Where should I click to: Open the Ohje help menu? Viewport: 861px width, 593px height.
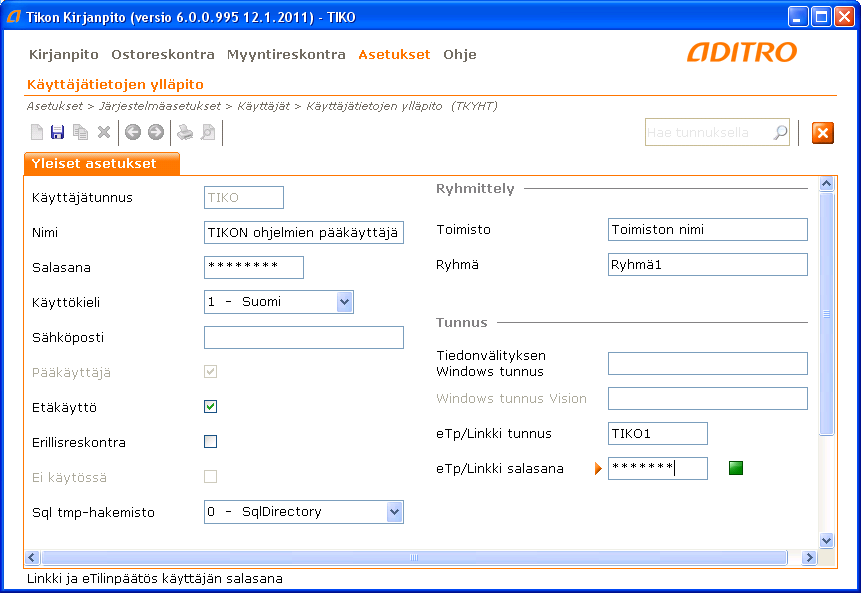point(460,54)
